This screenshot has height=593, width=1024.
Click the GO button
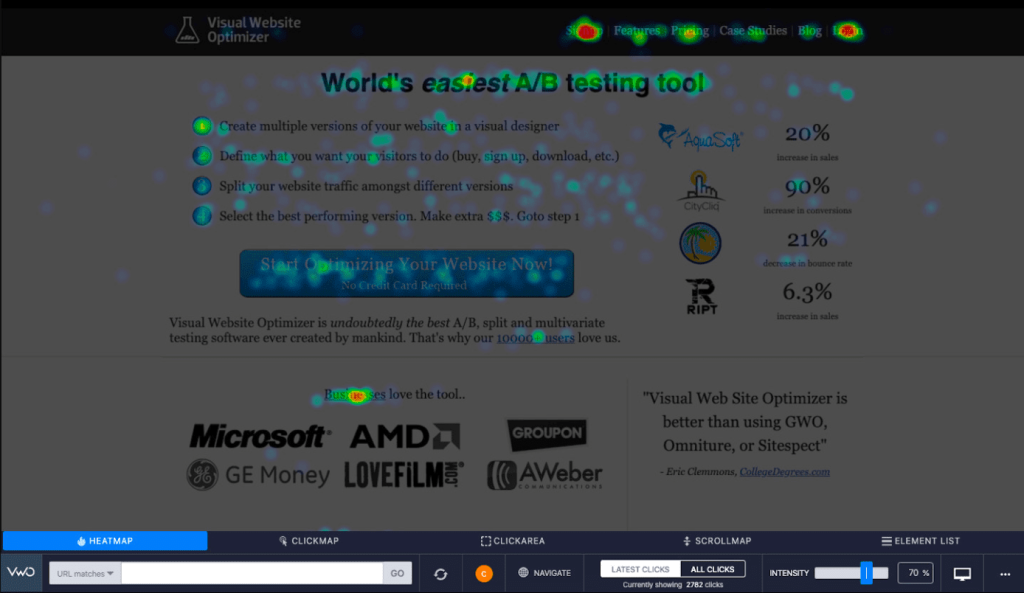pyautogui.click(x=397, y=573)
